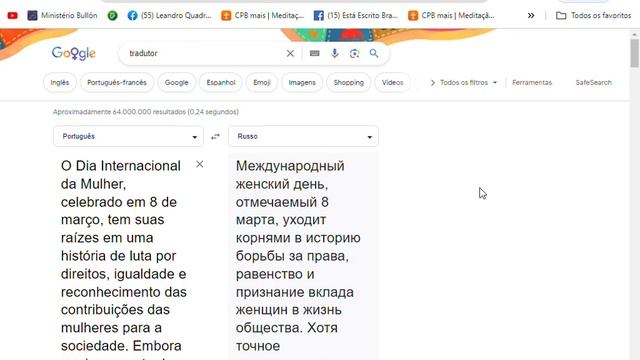Open the SafeSearch settings

click(x=593, y=82)
